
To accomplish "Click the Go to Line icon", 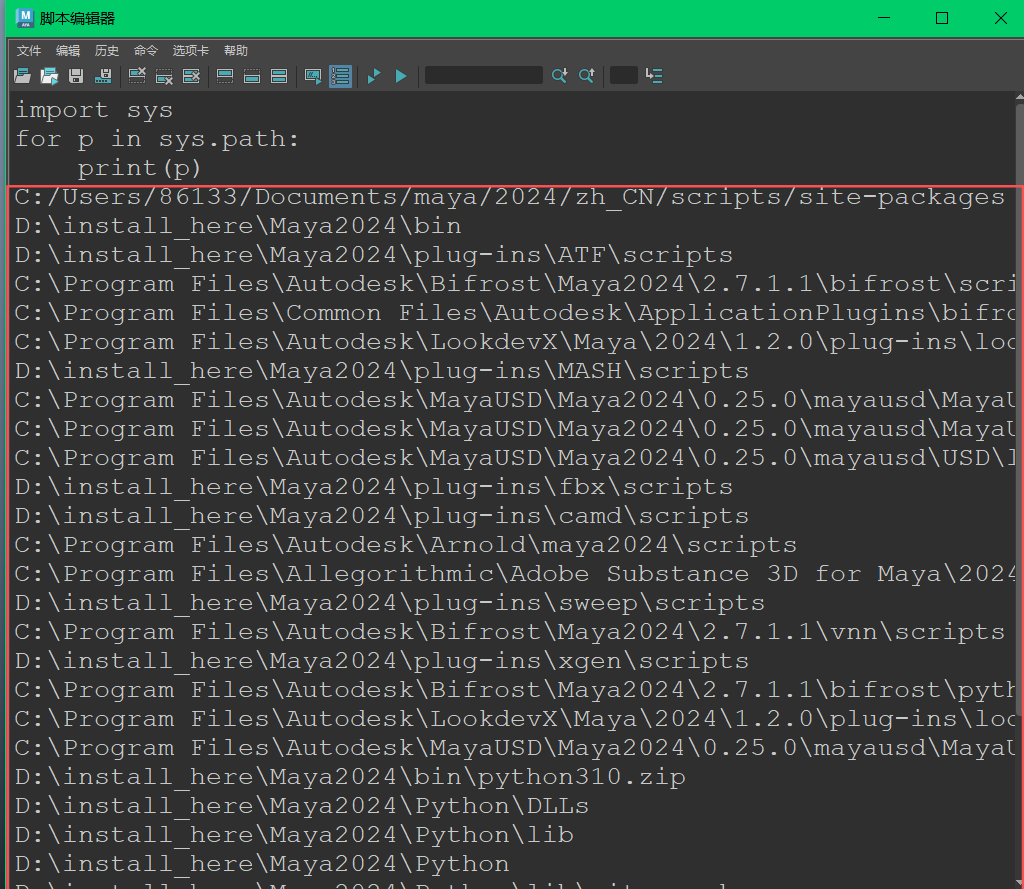I will click(654, 76).
